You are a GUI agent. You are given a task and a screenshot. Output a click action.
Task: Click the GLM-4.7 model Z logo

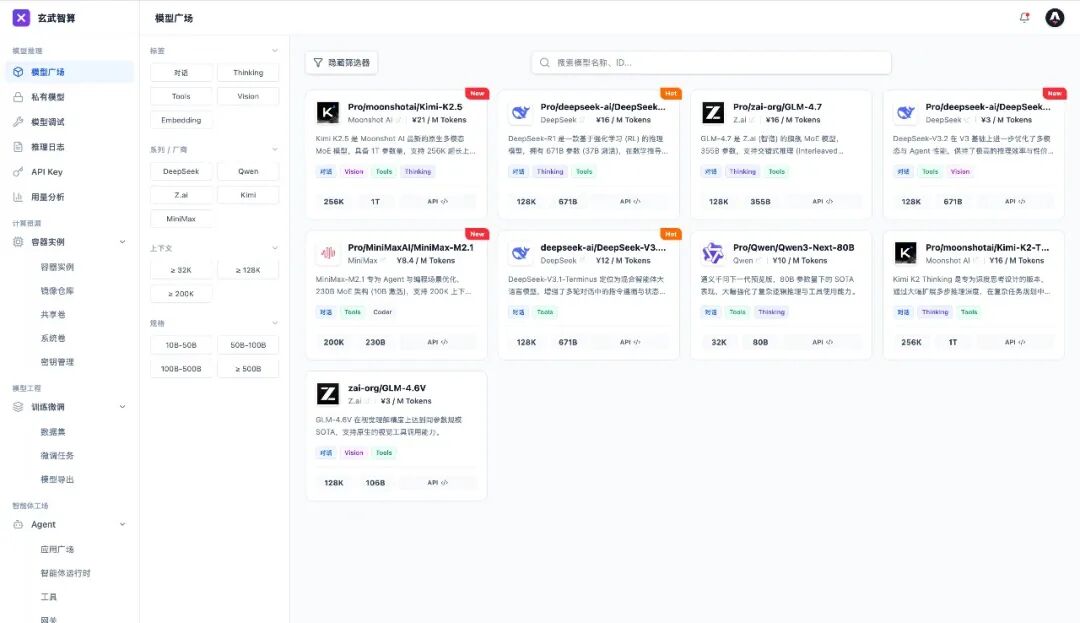click(x=713, y=113)
